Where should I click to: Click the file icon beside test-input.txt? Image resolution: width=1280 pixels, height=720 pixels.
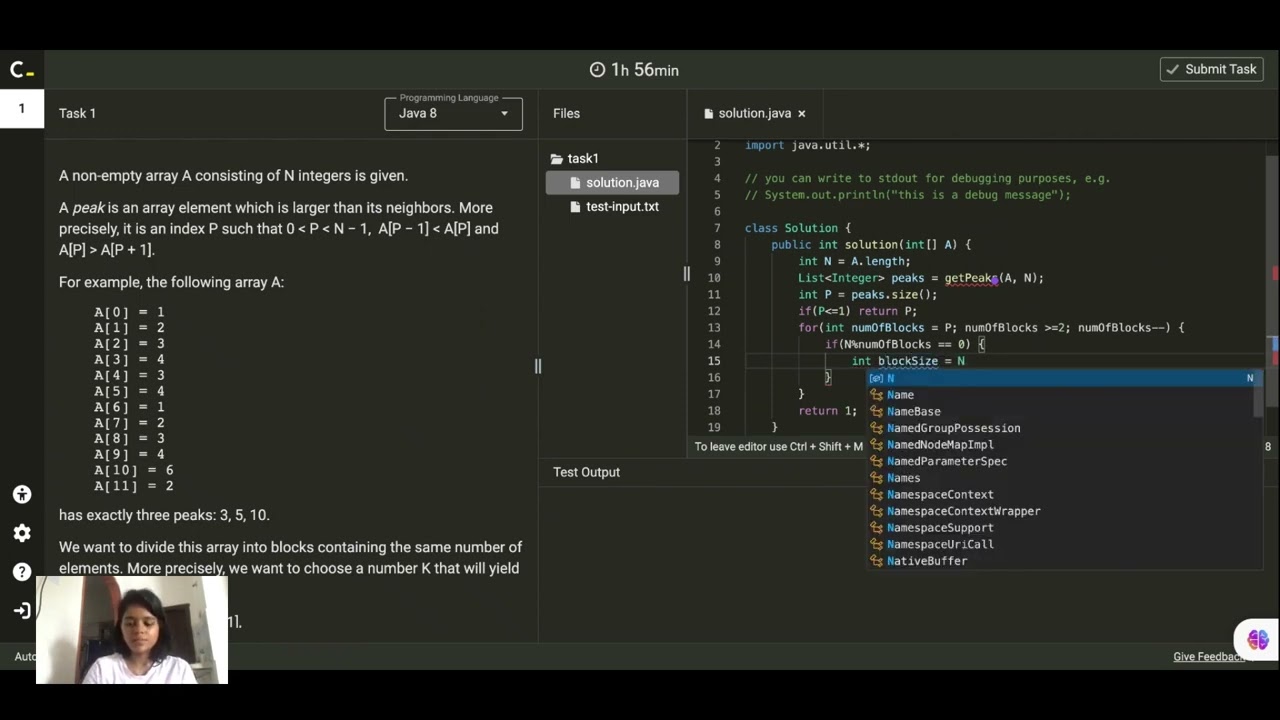(575, 207)
